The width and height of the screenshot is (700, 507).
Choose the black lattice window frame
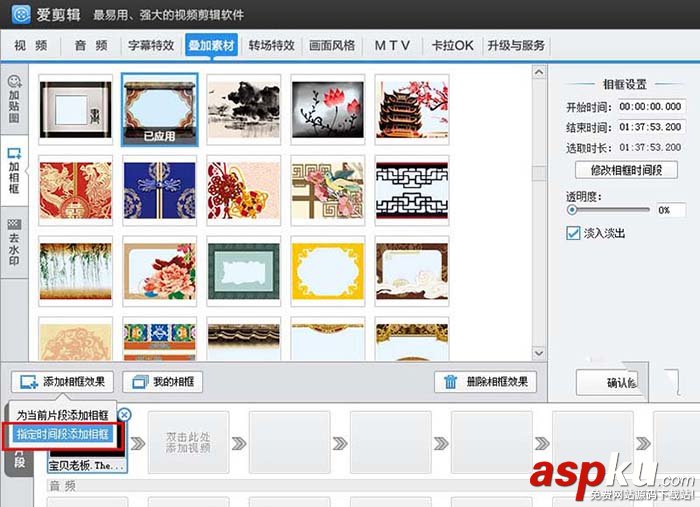pos(412,191)
